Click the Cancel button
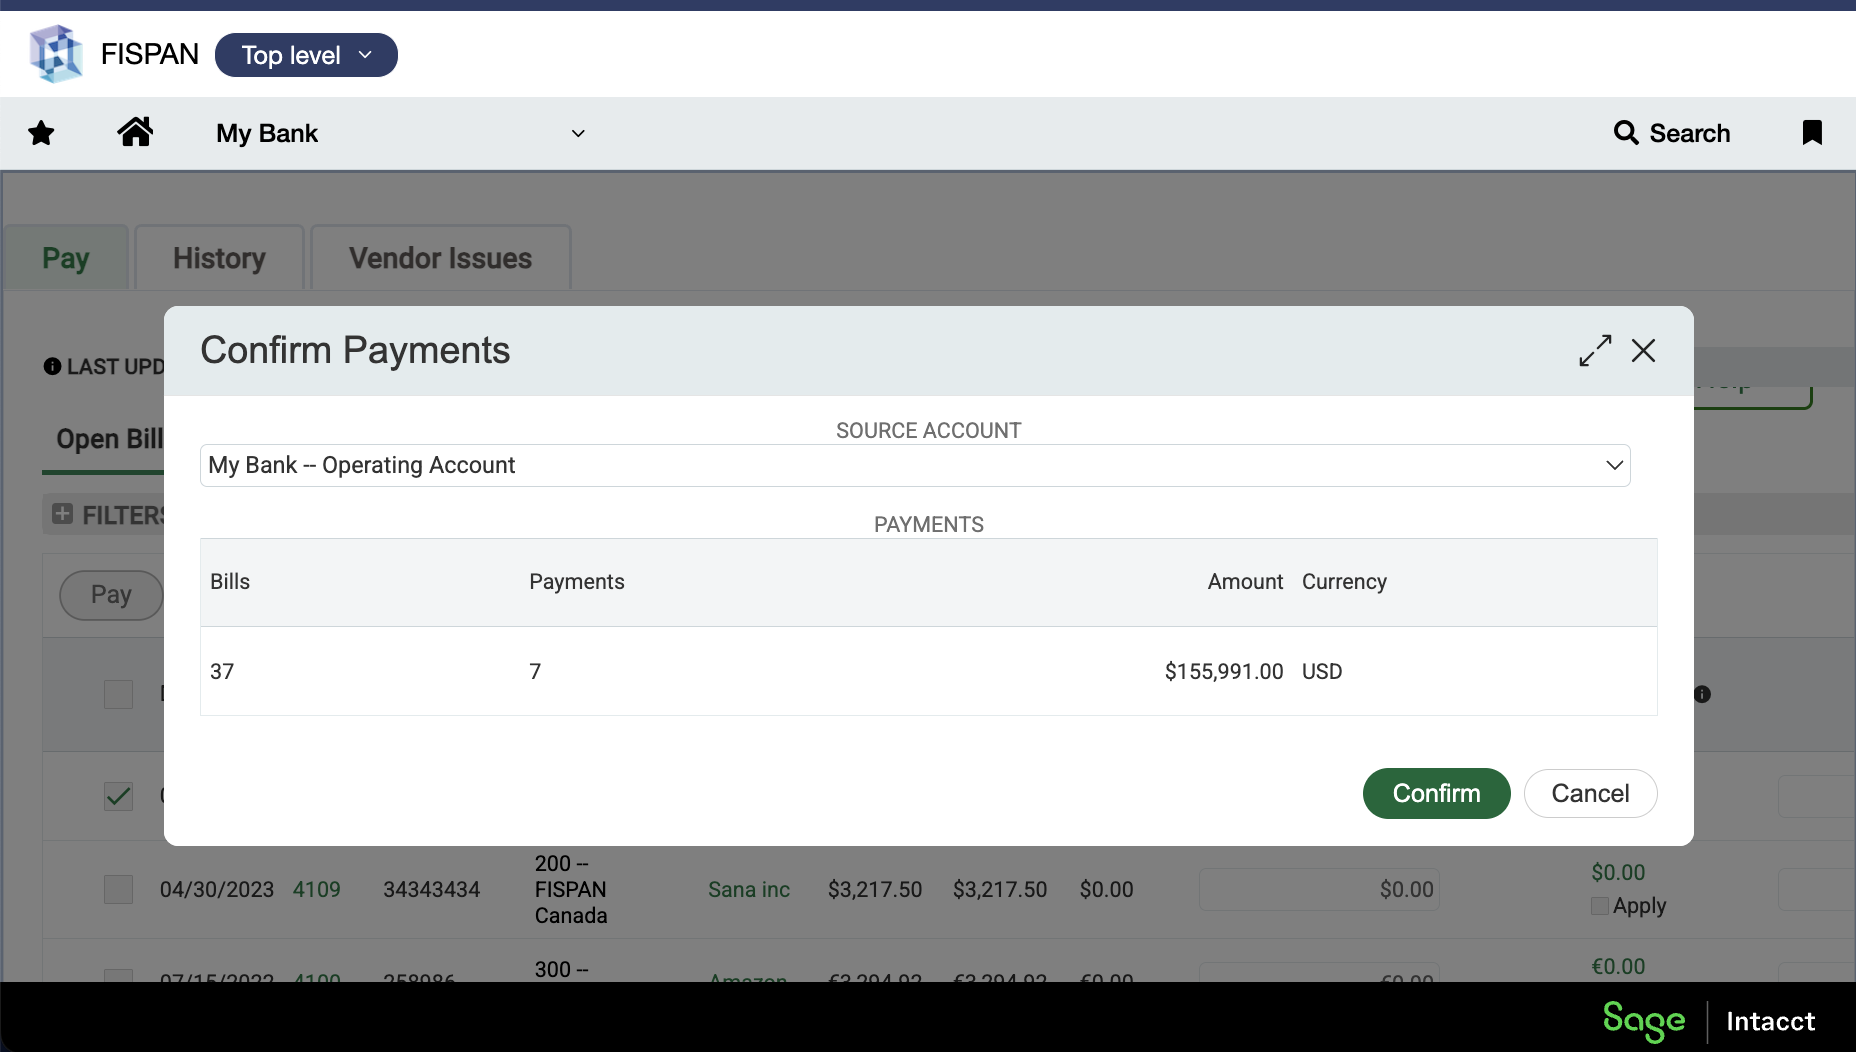Screen dimensions: 1856x1052 (1589, 793)
